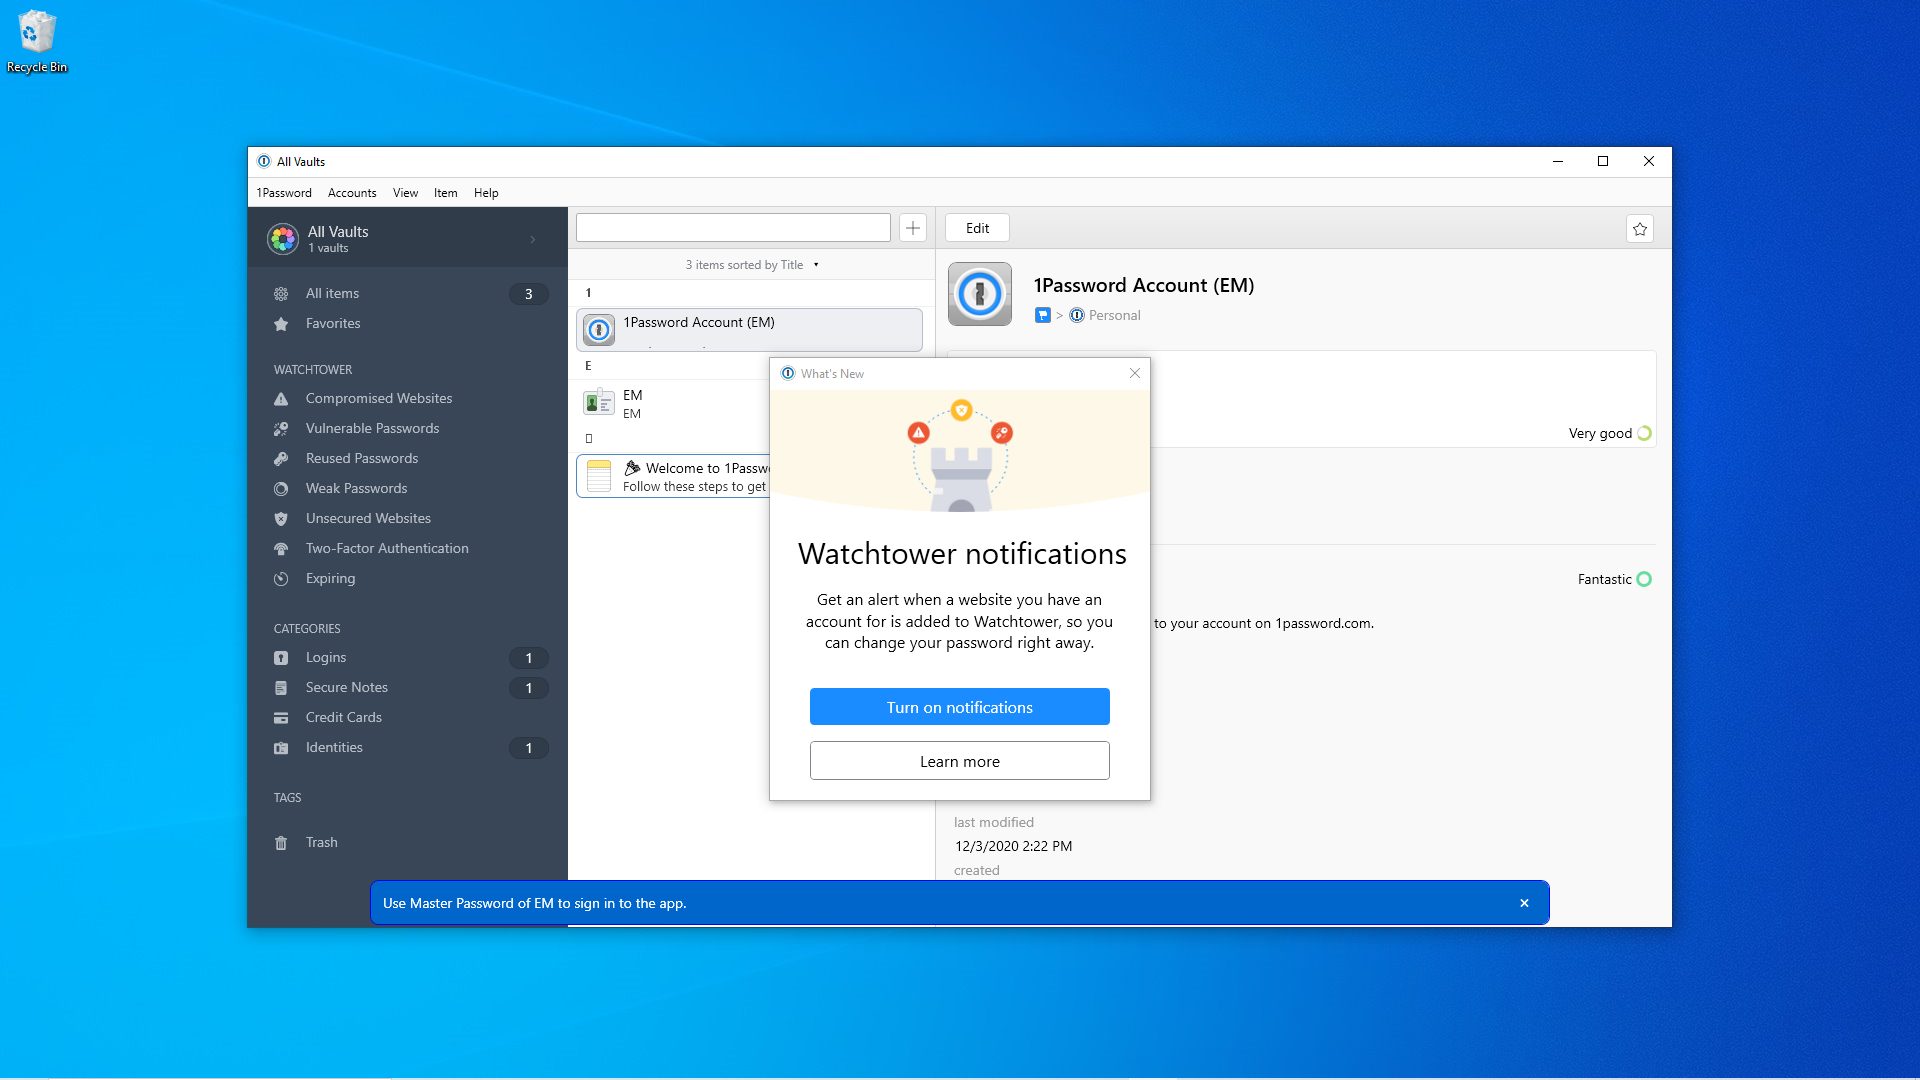Click the Reused Passwords key icon
This screenshot has width=1920, height=1080.
coord(281,459)
